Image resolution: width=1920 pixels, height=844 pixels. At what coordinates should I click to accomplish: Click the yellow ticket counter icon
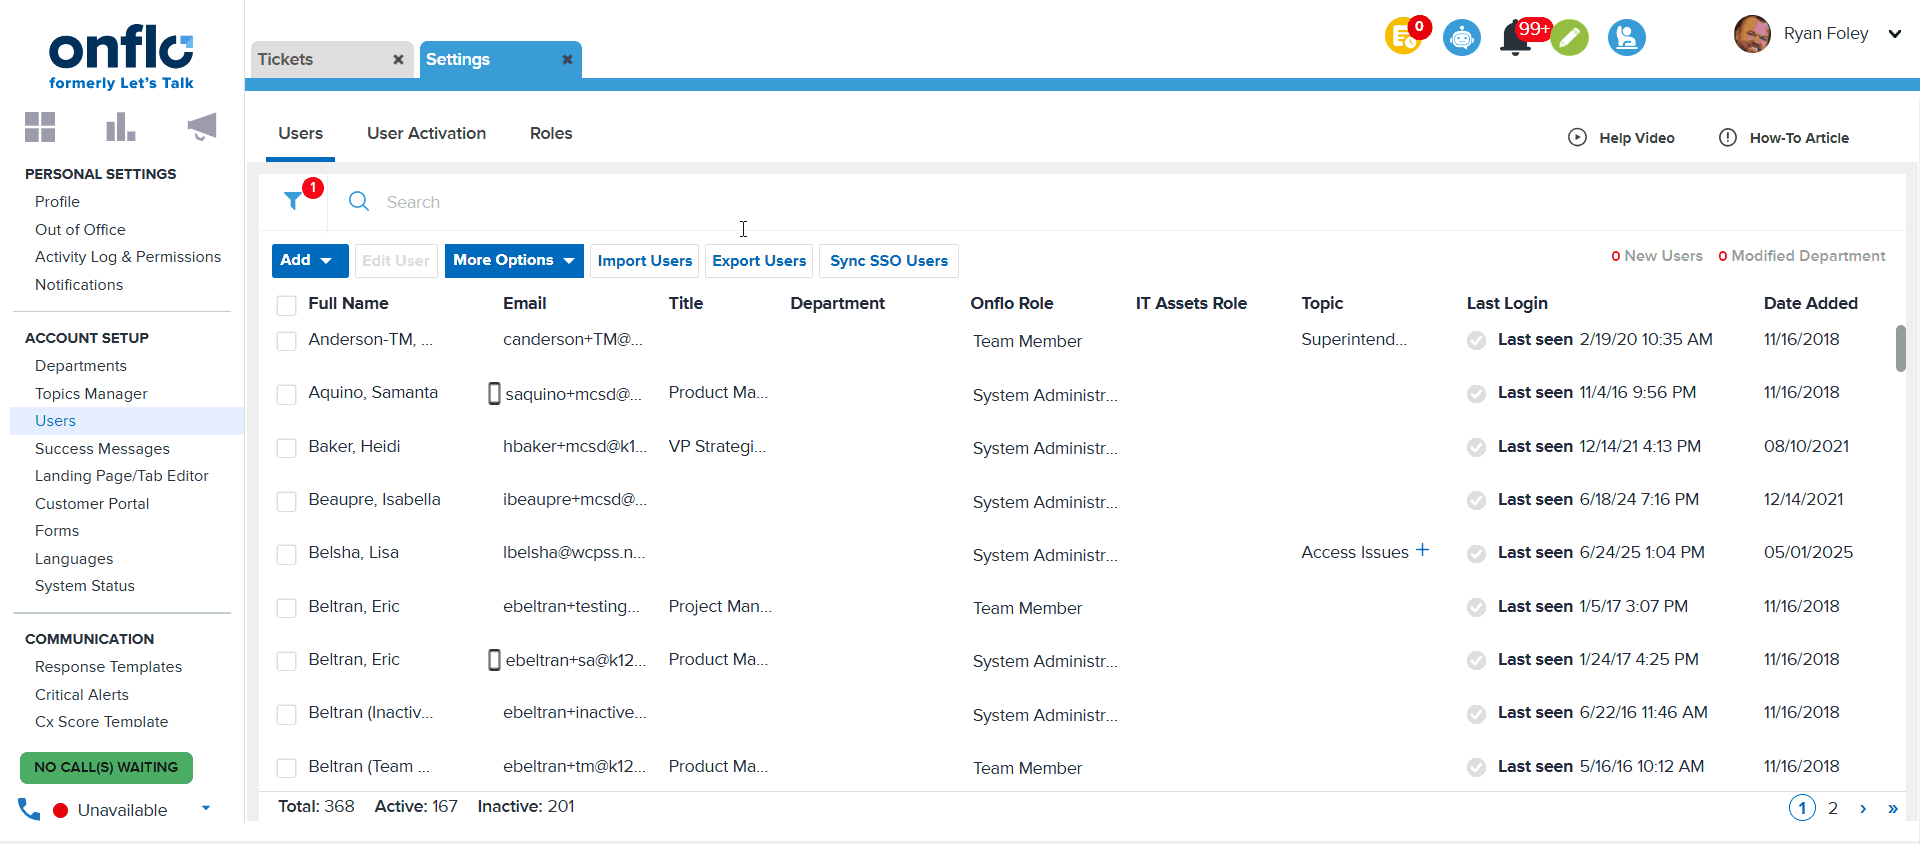click(1404, 38)
